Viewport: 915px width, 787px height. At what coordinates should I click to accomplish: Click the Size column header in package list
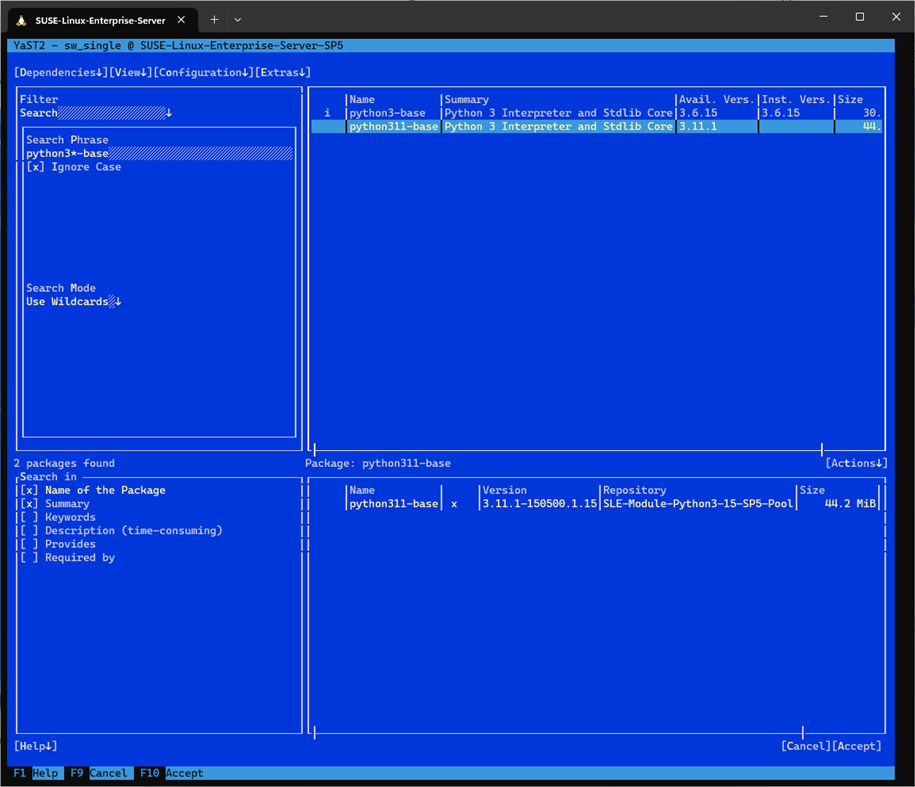point(850,100)
